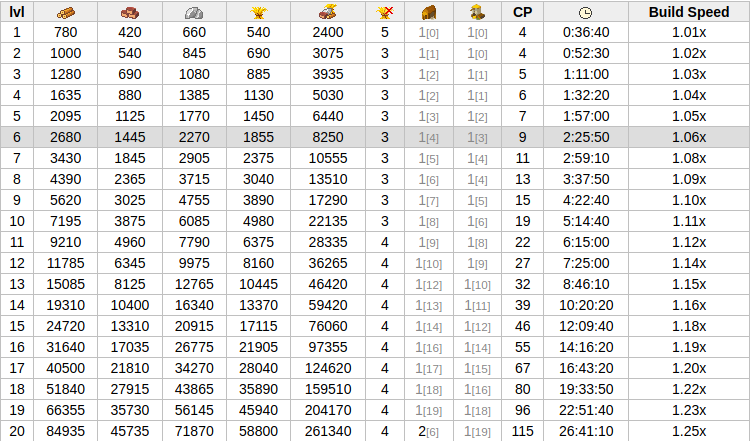
Task: Click the iron ore resource column icon
Action: (194, 12)
